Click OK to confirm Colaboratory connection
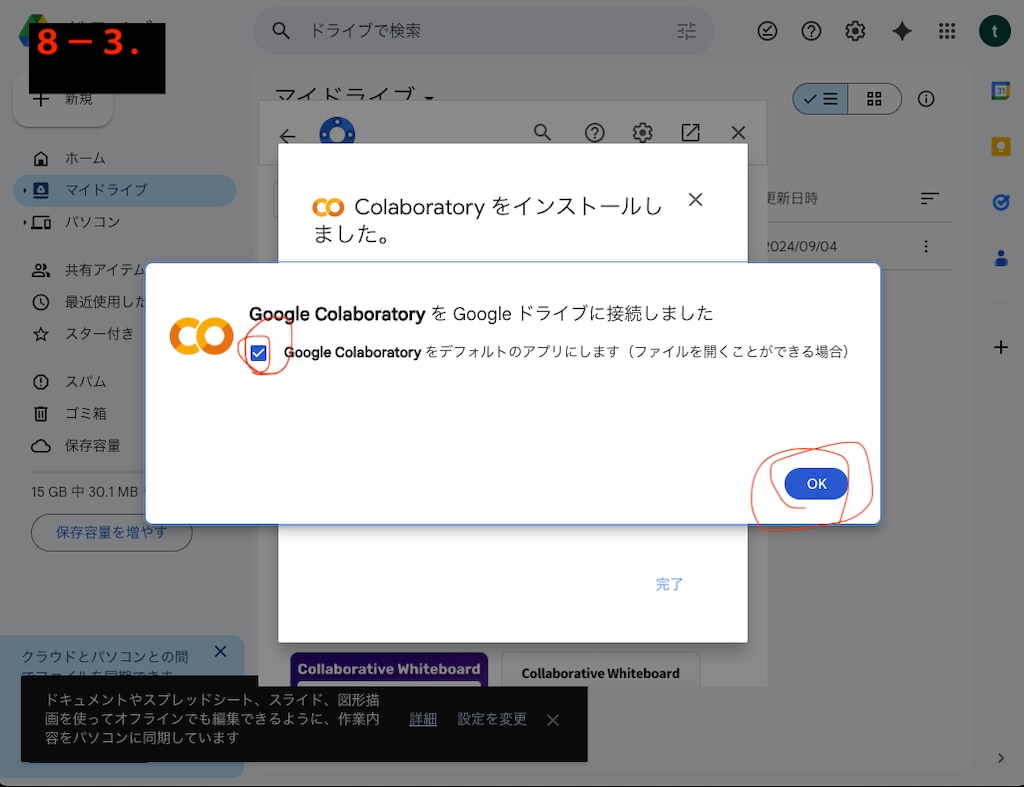The width and height of the screenshot is (1024, 787). [815, 483]
